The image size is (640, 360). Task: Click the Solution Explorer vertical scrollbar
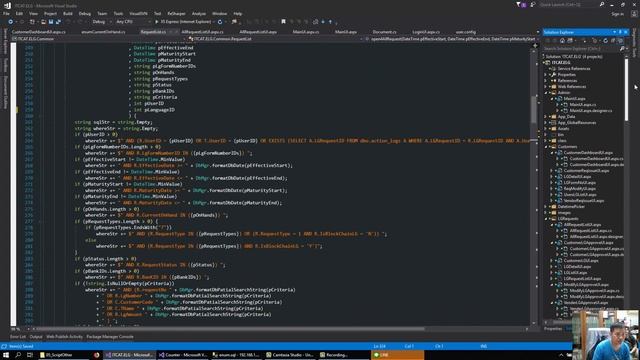[x=627, y=90]
